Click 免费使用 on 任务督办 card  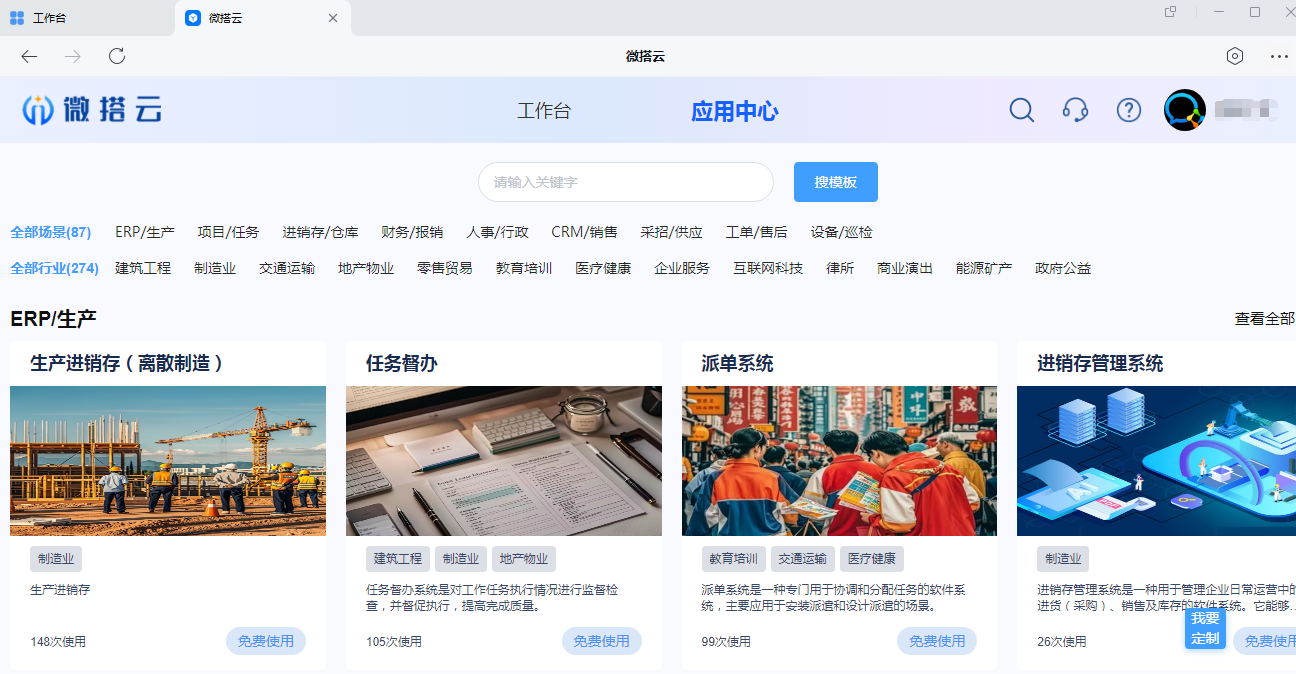pos(601,641)
